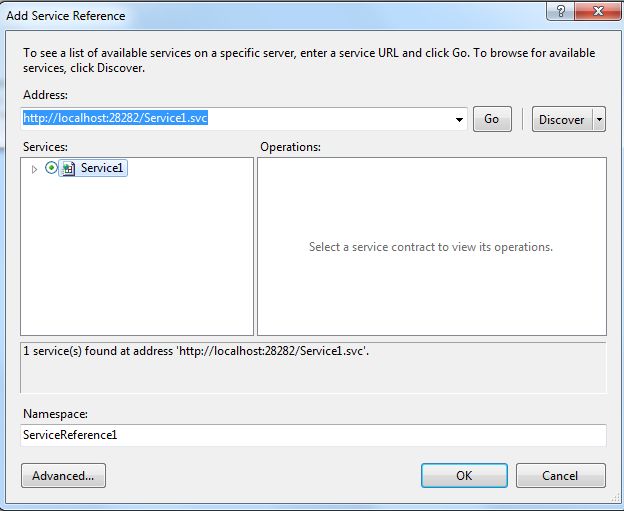Screen dimensions: 624x511
Task: Click the green endpoint circle beside Service1
Action: [x=52, y=168]
